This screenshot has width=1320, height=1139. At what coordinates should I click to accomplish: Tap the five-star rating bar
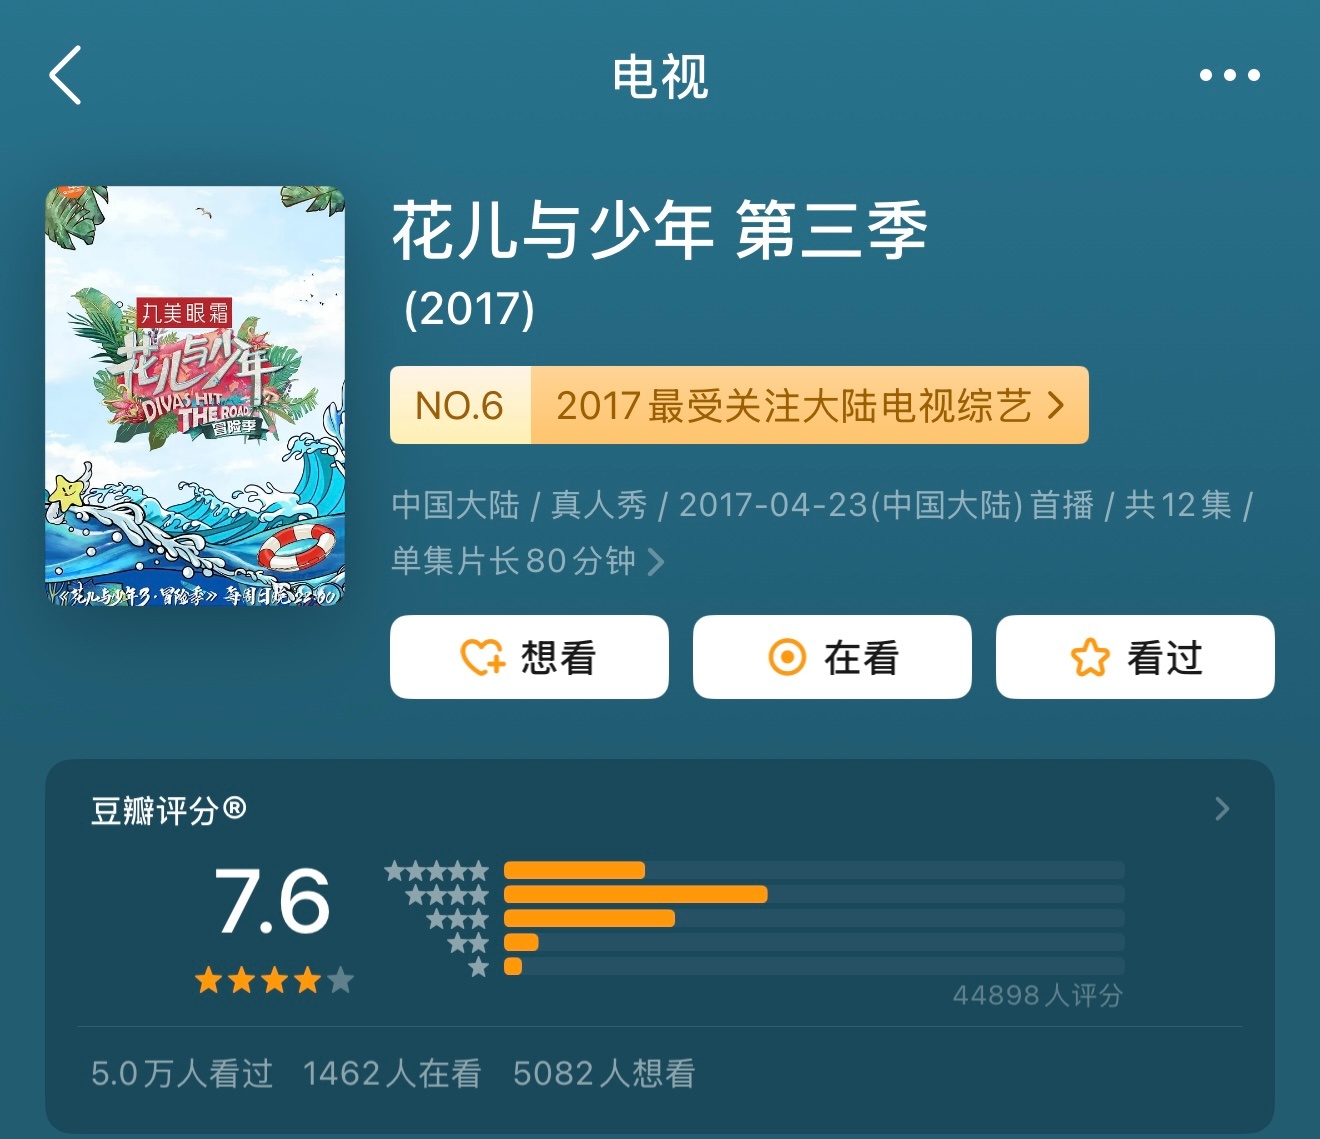click(x=814, y=870)
